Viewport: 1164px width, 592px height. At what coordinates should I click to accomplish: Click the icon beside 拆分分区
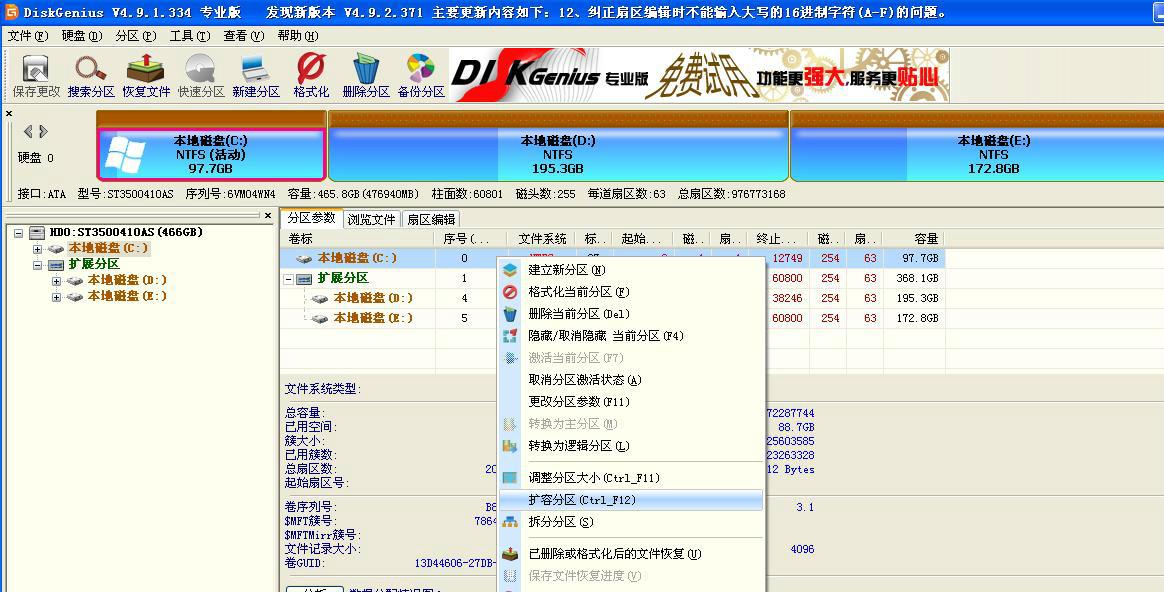[510, 522]
